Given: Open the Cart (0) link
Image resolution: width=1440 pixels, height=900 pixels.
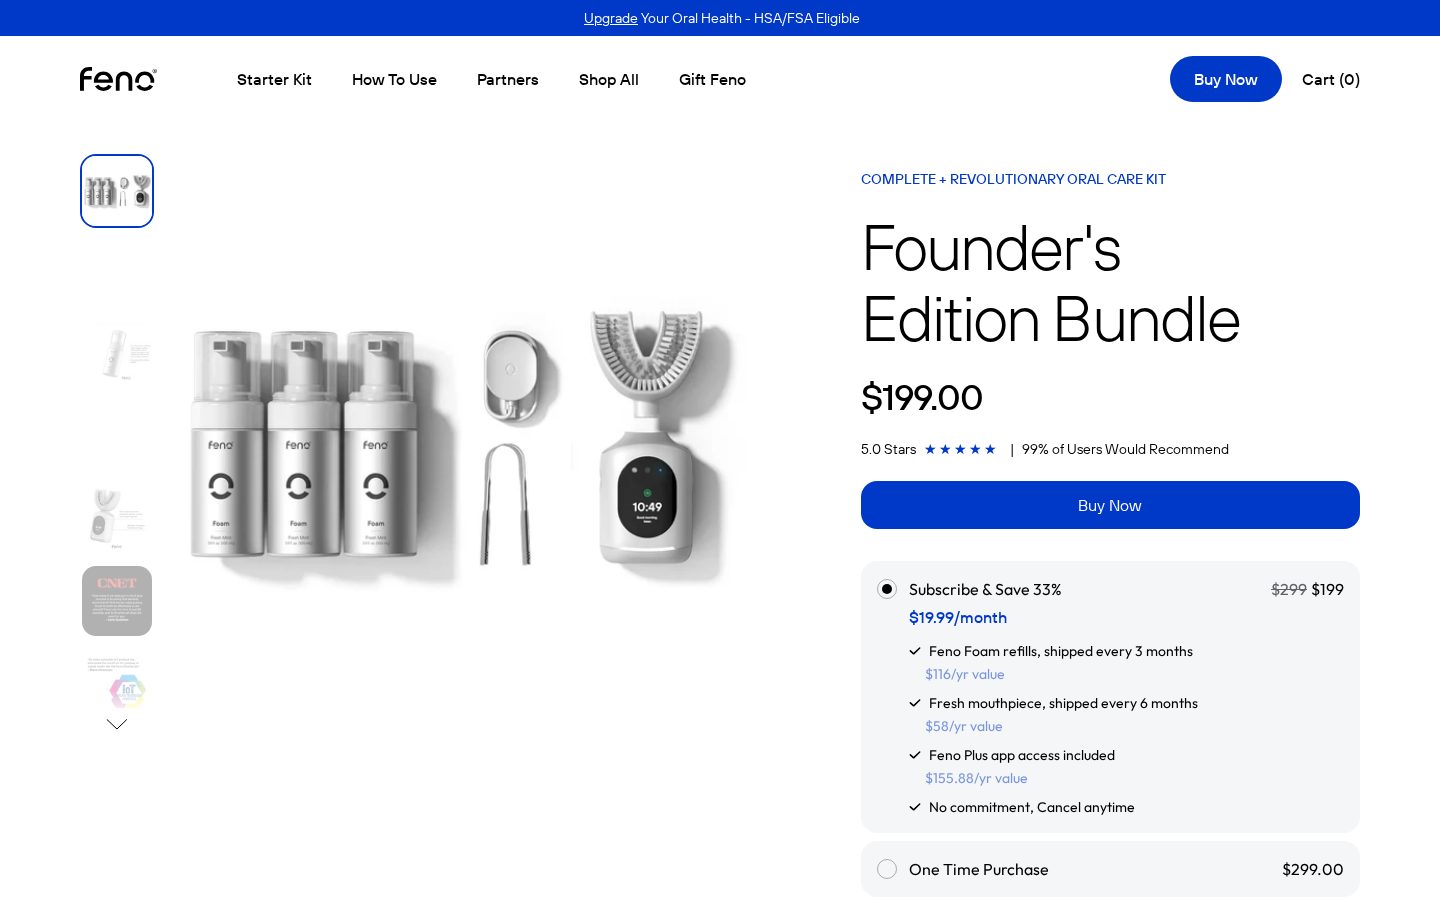Looking at the screenshot, I should click(x=1331, y=79).
